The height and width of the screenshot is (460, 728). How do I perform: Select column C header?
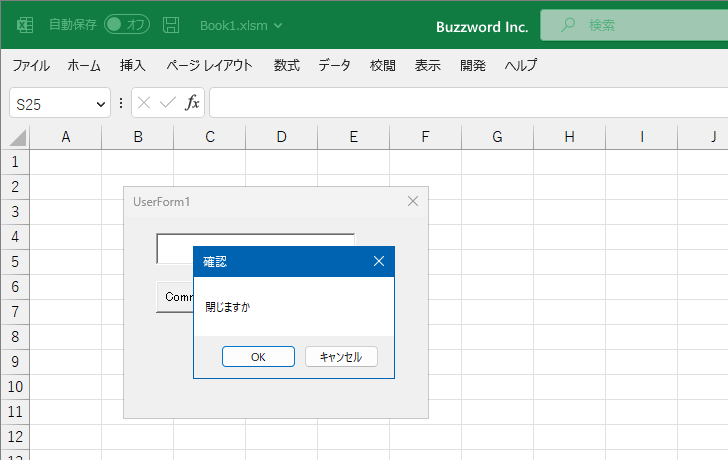pyautogui.click(x=209, y=137)
